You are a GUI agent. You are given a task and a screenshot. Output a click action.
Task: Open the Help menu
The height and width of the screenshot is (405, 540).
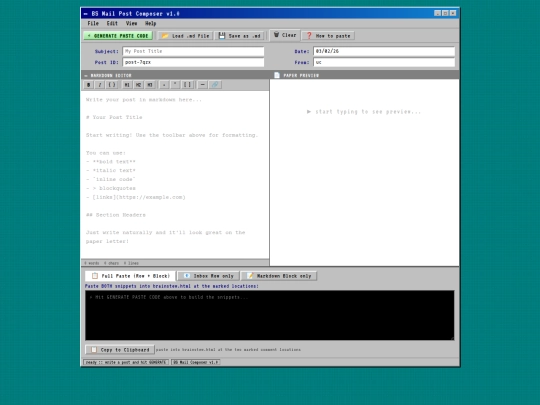coord(150,23)
